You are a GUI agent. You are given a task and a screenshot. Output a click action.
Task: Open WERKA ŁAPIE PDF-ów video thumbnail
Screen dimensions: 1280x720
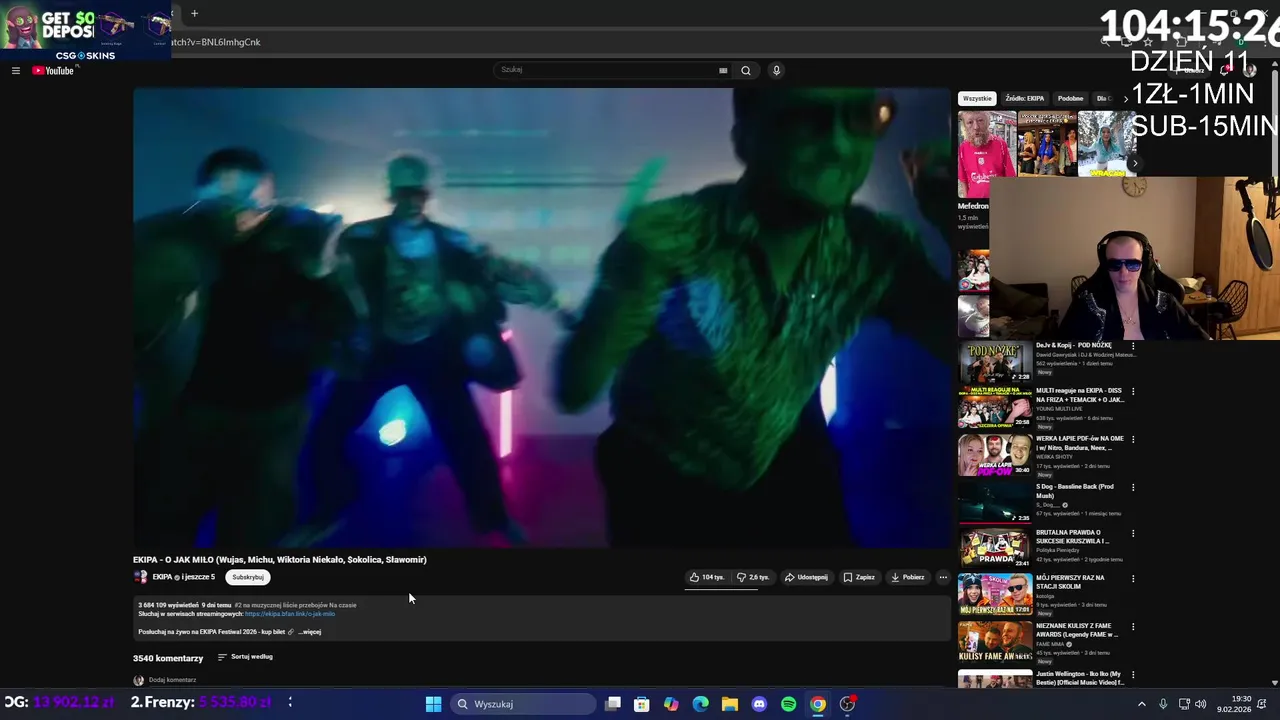995,455
